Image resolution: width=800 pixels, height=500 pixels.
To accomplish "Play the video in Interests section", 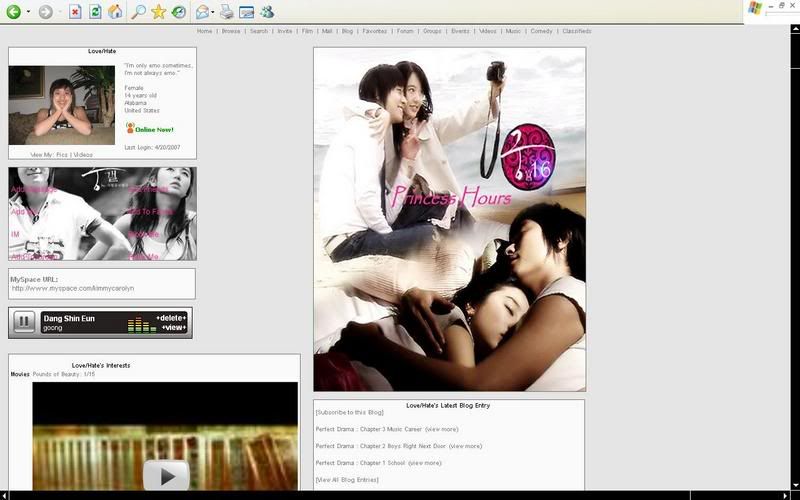I will pyautogui.click(x=166, y=474).
